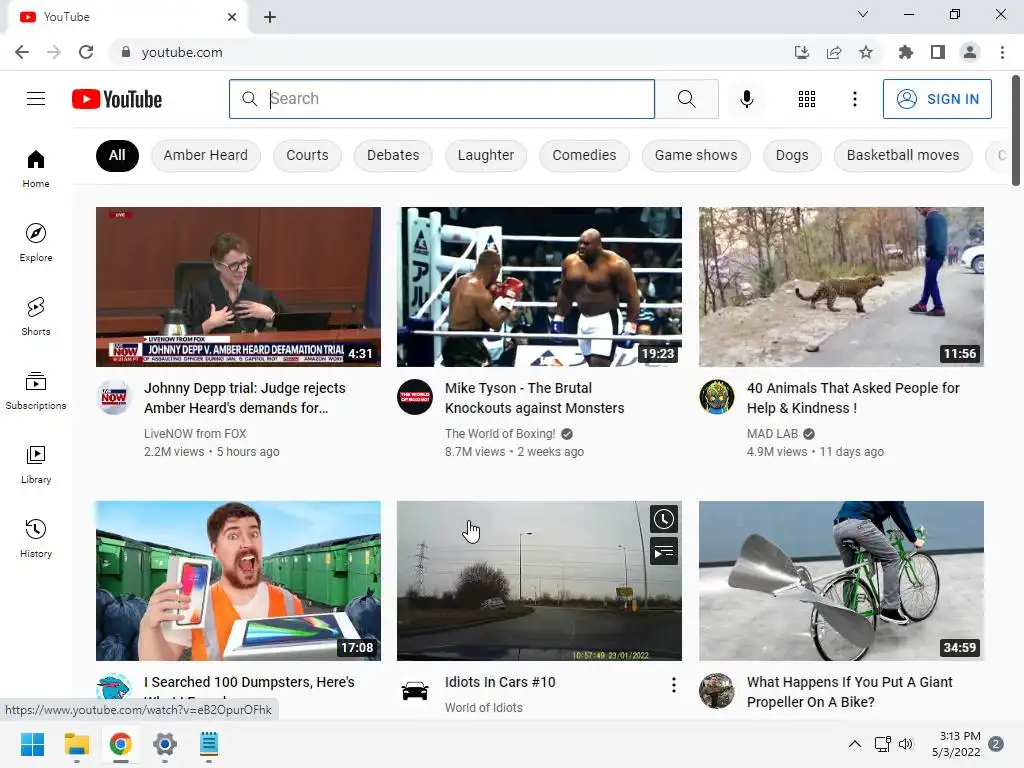This screenshot has height=768, width=1024.
Task: Add Idiots In Cars video to queue
Action: (664, 552)
